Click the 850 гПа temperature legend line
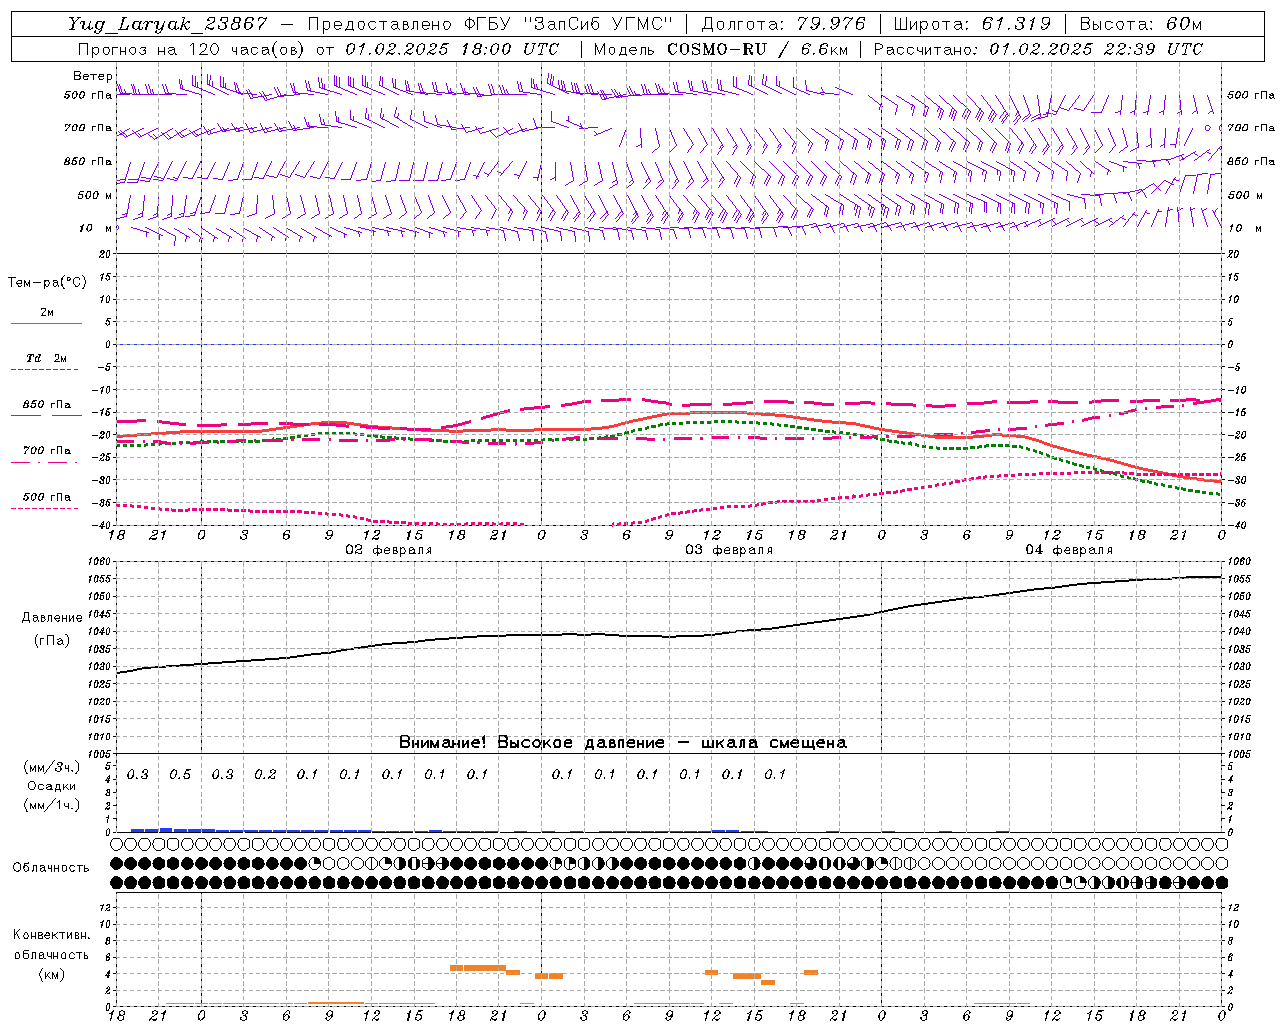 (x=46, y=416)
